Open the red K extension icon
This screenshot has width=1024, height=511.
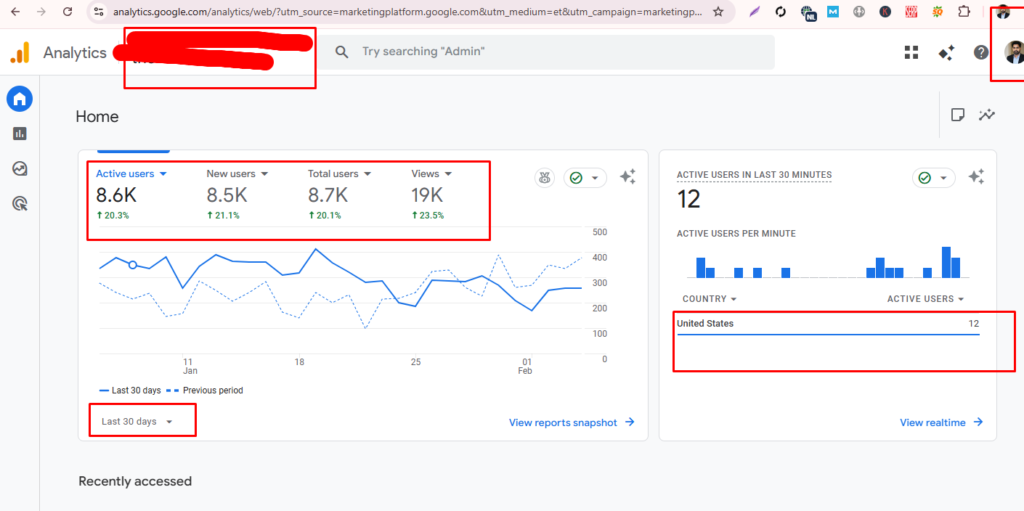pos(885,12)
